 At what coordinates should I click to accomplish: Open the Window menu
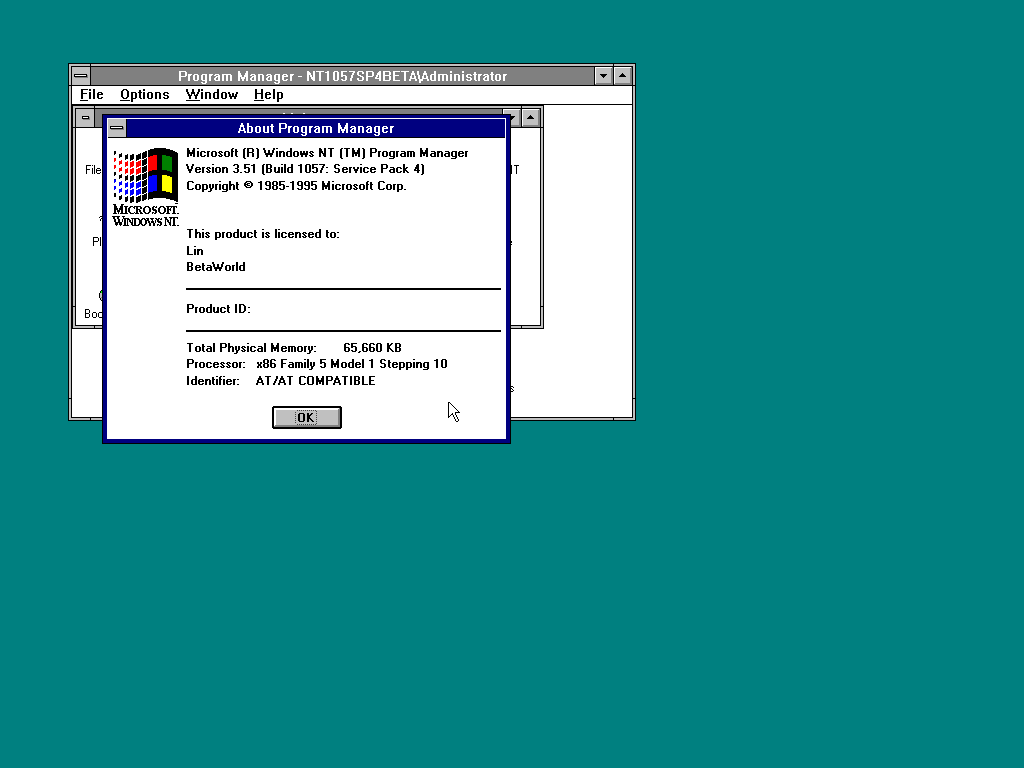[x=212, y=95]
